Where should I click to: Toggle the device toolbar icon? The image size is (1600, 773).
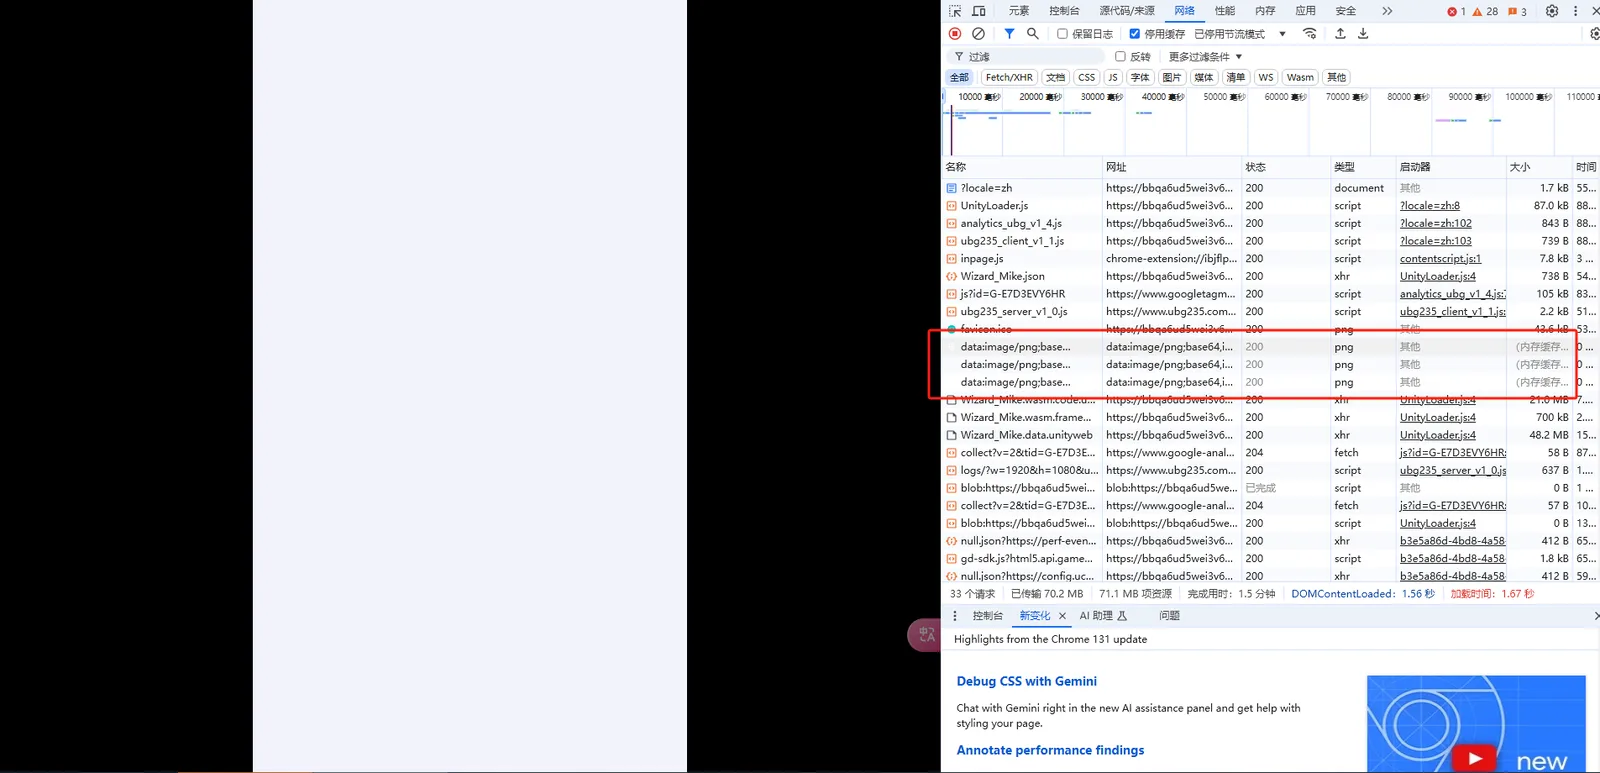979,11
